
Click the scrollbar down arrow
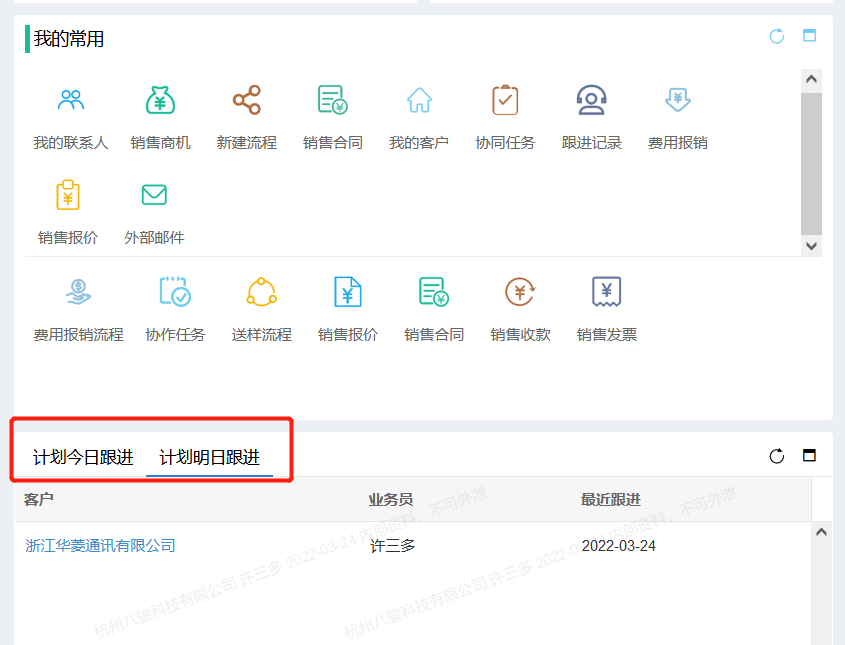point(812,245)
